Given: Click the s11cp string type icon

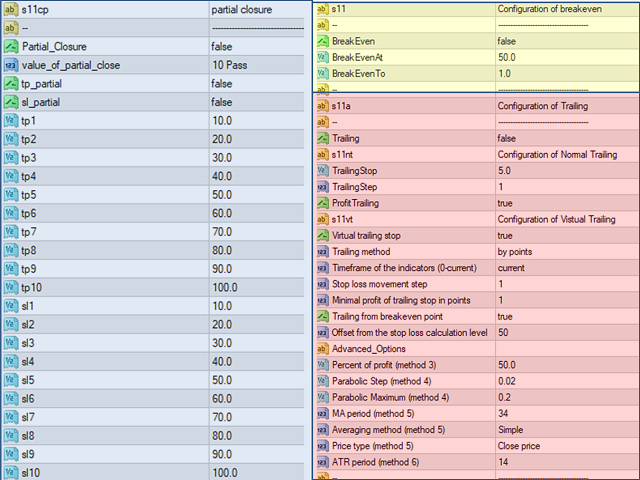Looking at the screenshot, I should pos(11,9).
